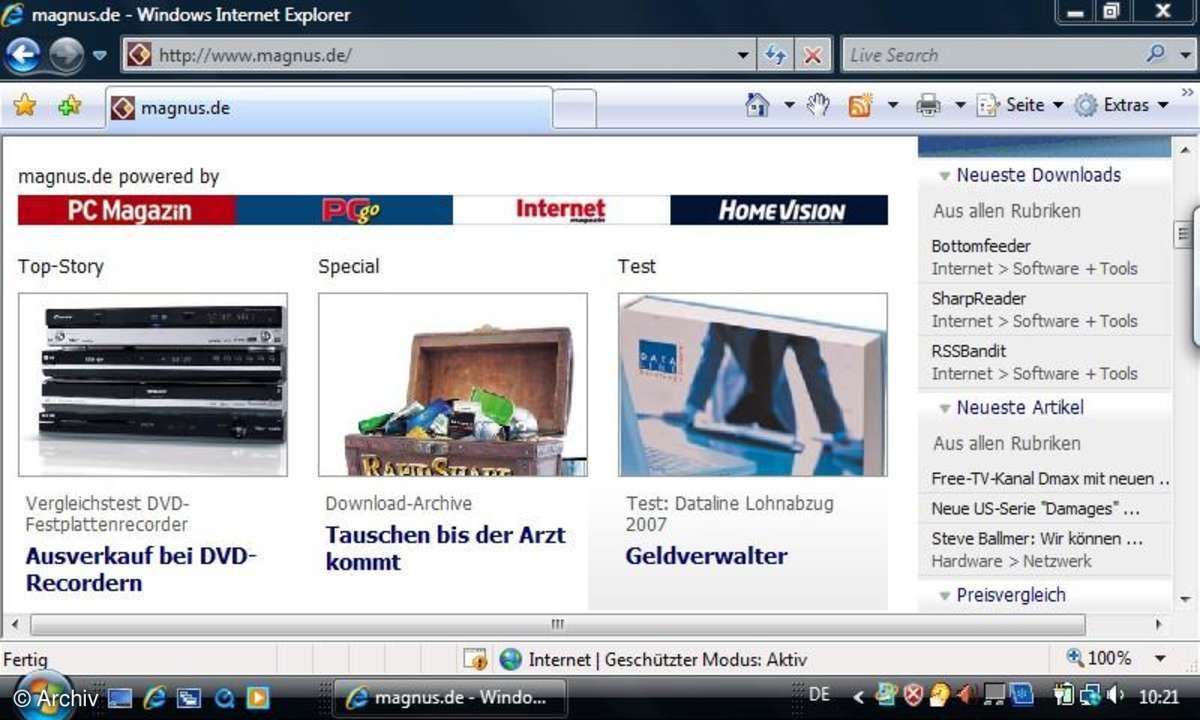Viewport: 1200px width, 720px height.
Task: Open the SharpReader download link
Action: click(x=979, y=298)
